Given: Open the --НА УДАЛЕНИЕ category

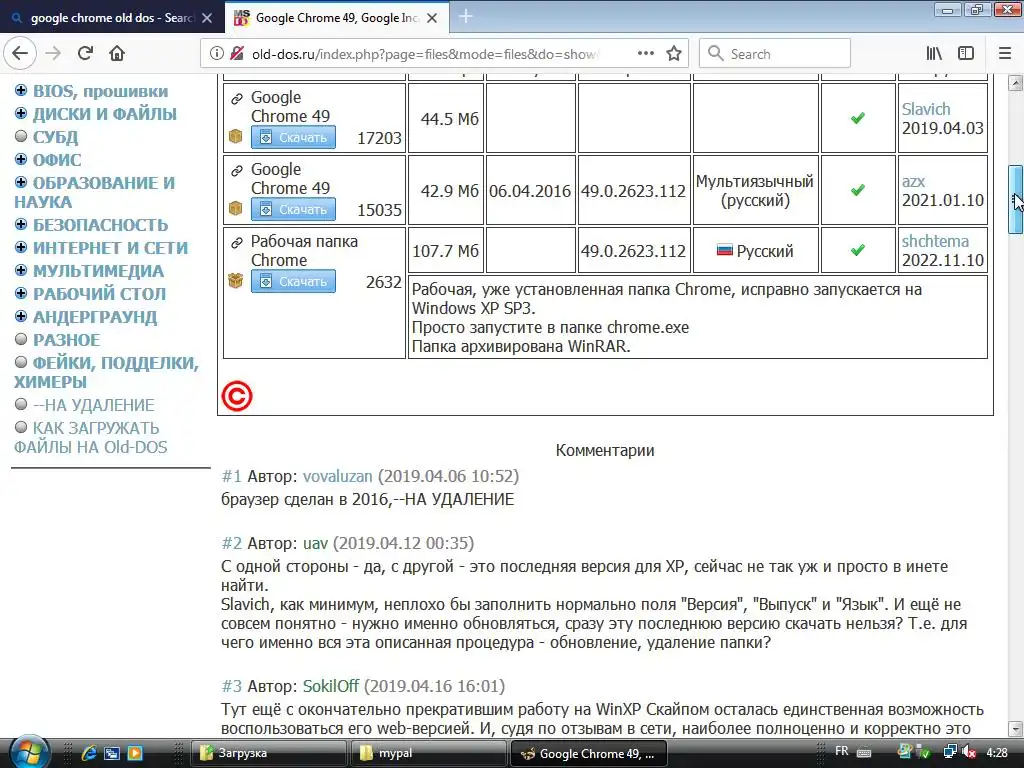Looking at the screenshot, I should coord(93,406).
